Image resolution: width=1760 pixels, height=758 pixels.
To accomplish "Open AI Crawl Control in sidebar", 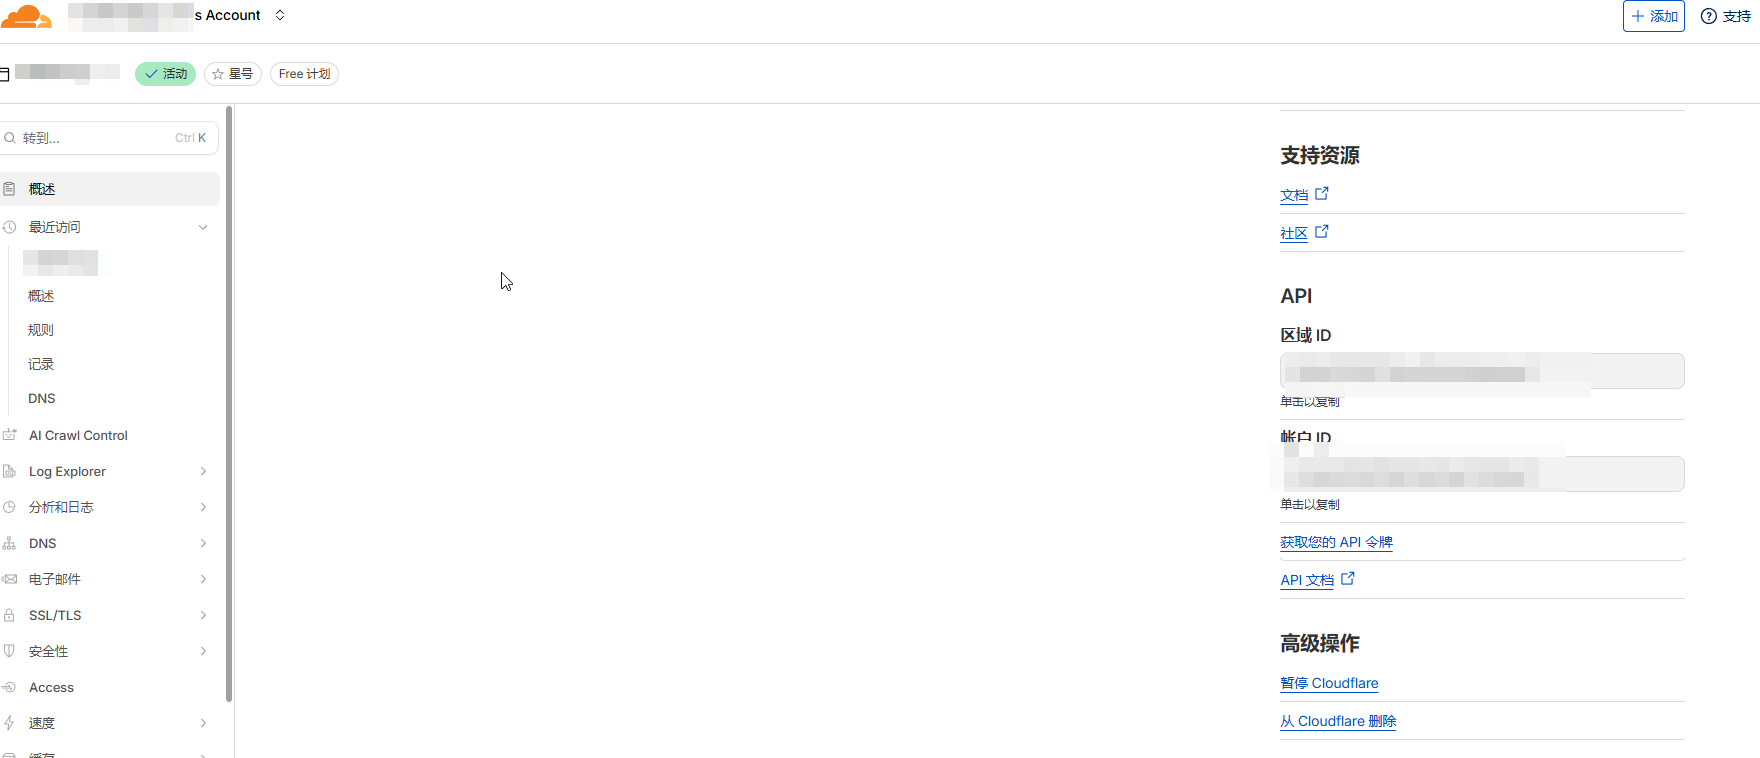I will (78, 435).
